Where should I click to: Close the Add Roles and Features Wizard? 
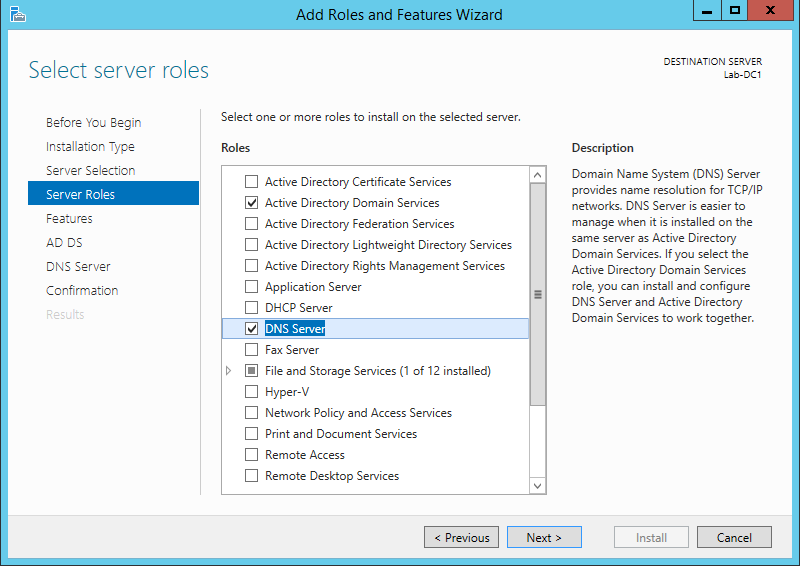772,10
